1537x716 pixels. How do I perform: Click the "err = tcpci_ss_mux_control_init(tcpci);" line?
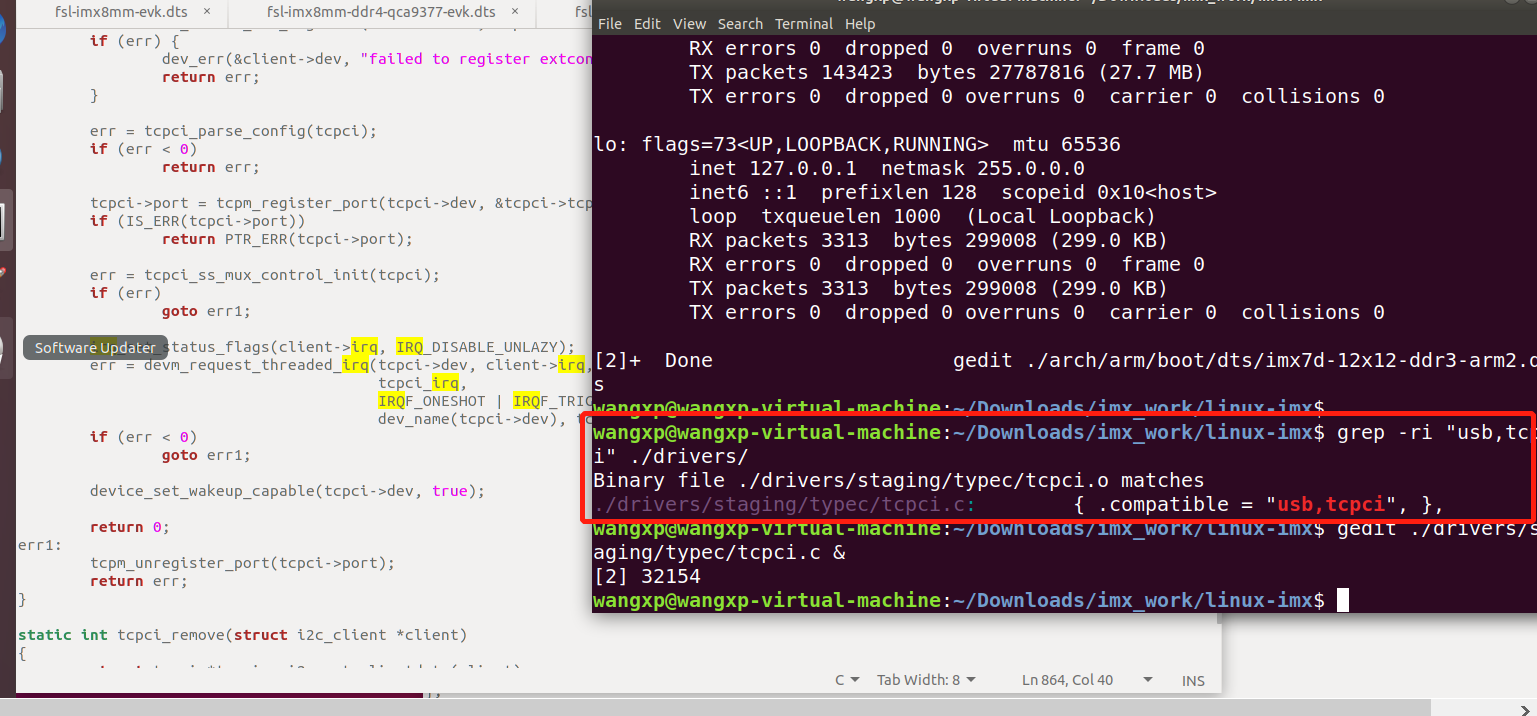coord(265,275)
